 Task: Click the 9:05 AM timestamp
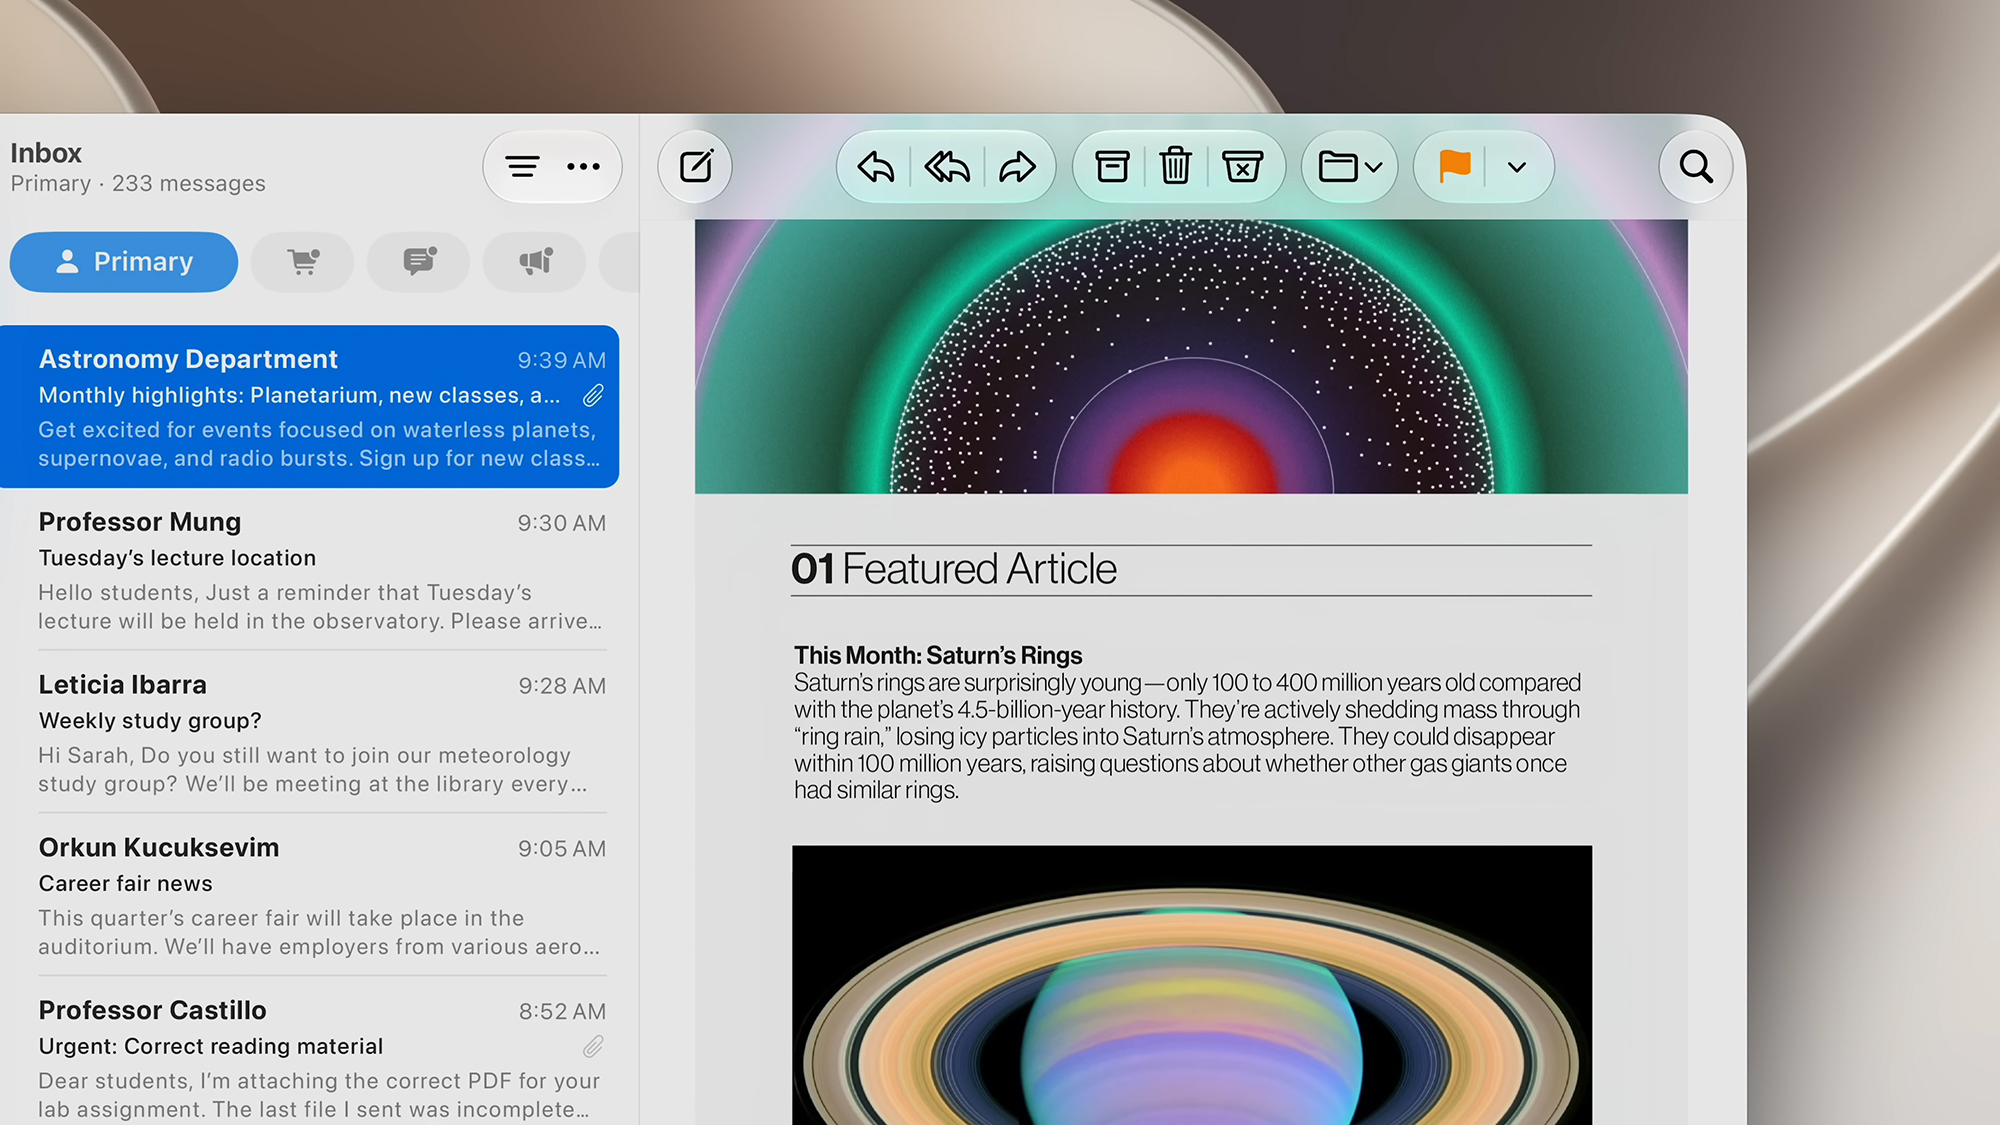pyautogui.click(x=562, y=849)
